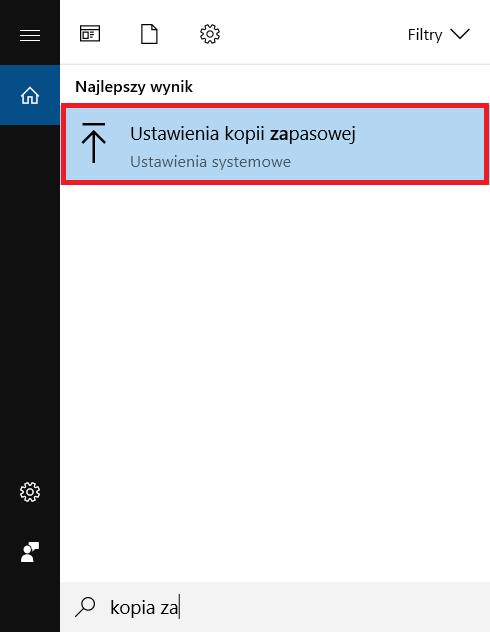
Task: Click the backup upload arrow icon
Action: tap(93, 143)
